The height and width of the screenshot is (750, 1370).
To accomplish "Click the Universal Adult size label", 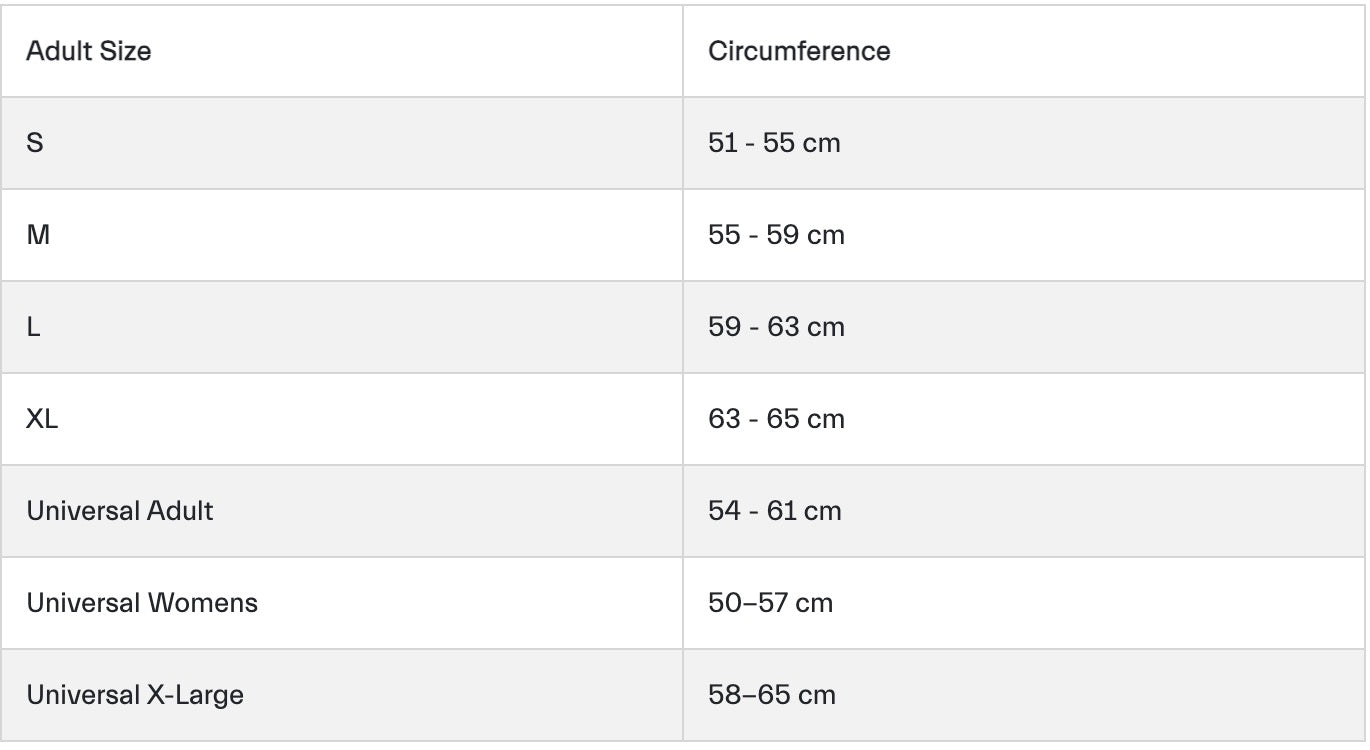I will pos(120,511).
